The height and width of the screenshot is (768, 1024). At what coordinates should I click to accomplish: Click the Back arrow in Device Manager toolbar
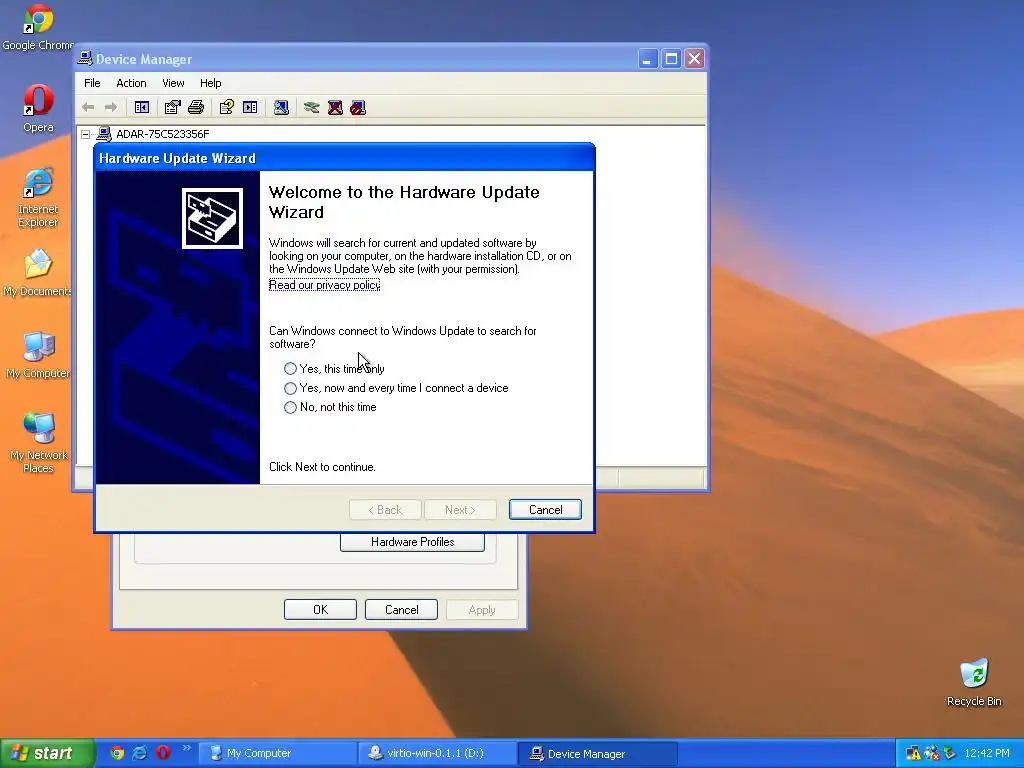88,107
